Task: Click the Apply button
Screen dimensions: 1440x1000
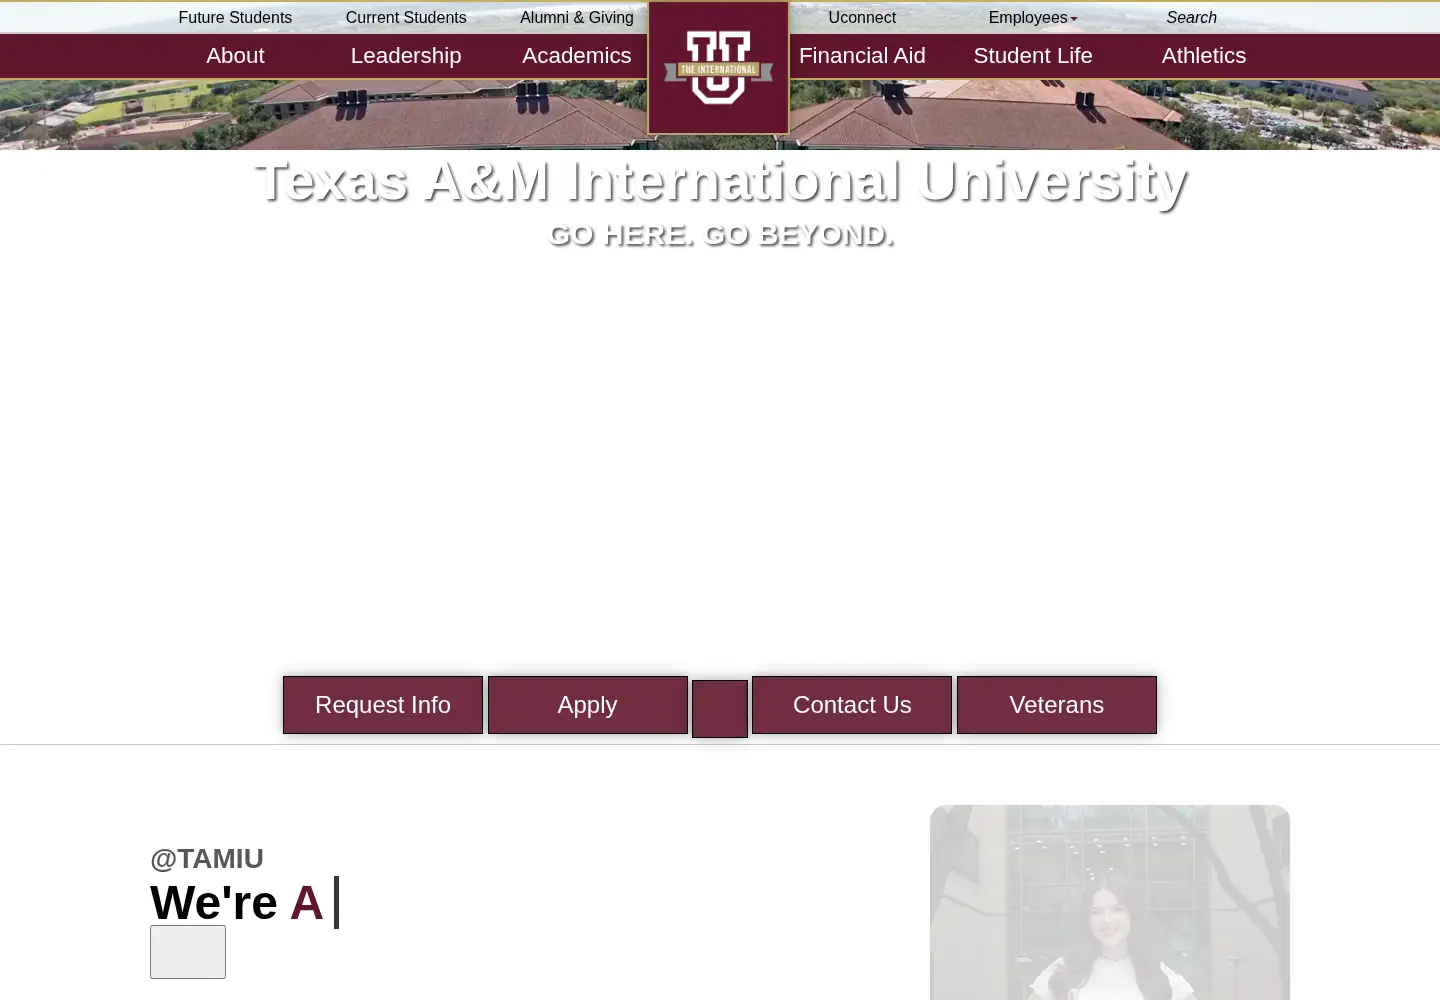Action: pos(588,705)
